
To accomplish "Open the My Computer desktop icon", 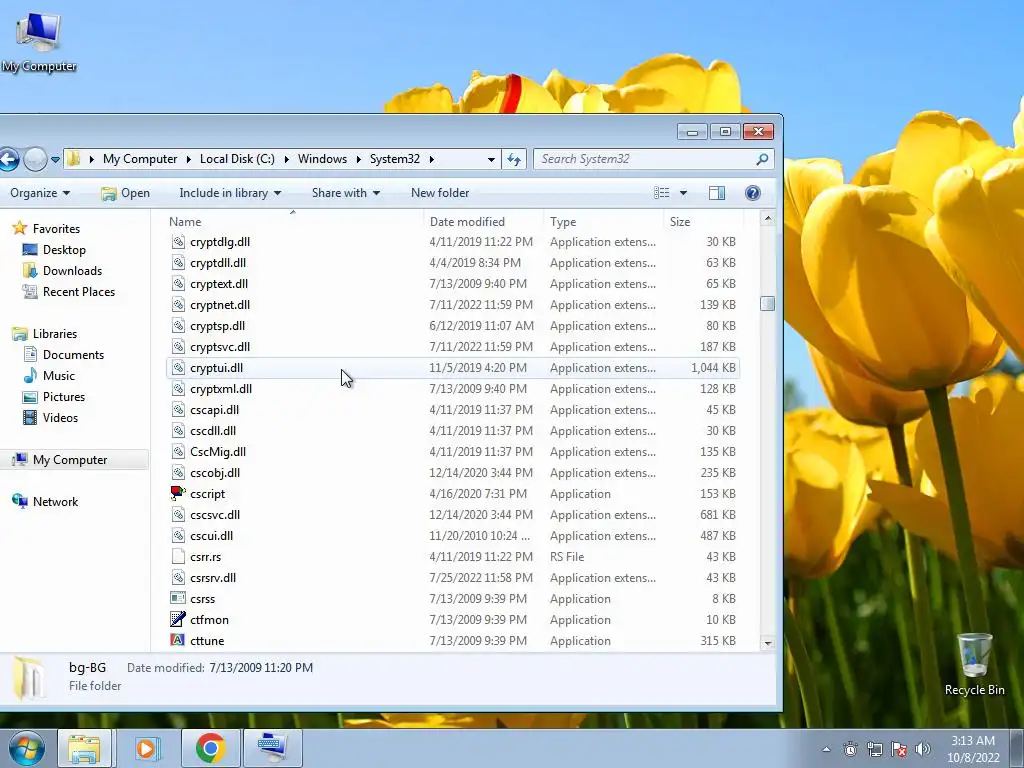I will click(39, 42).
